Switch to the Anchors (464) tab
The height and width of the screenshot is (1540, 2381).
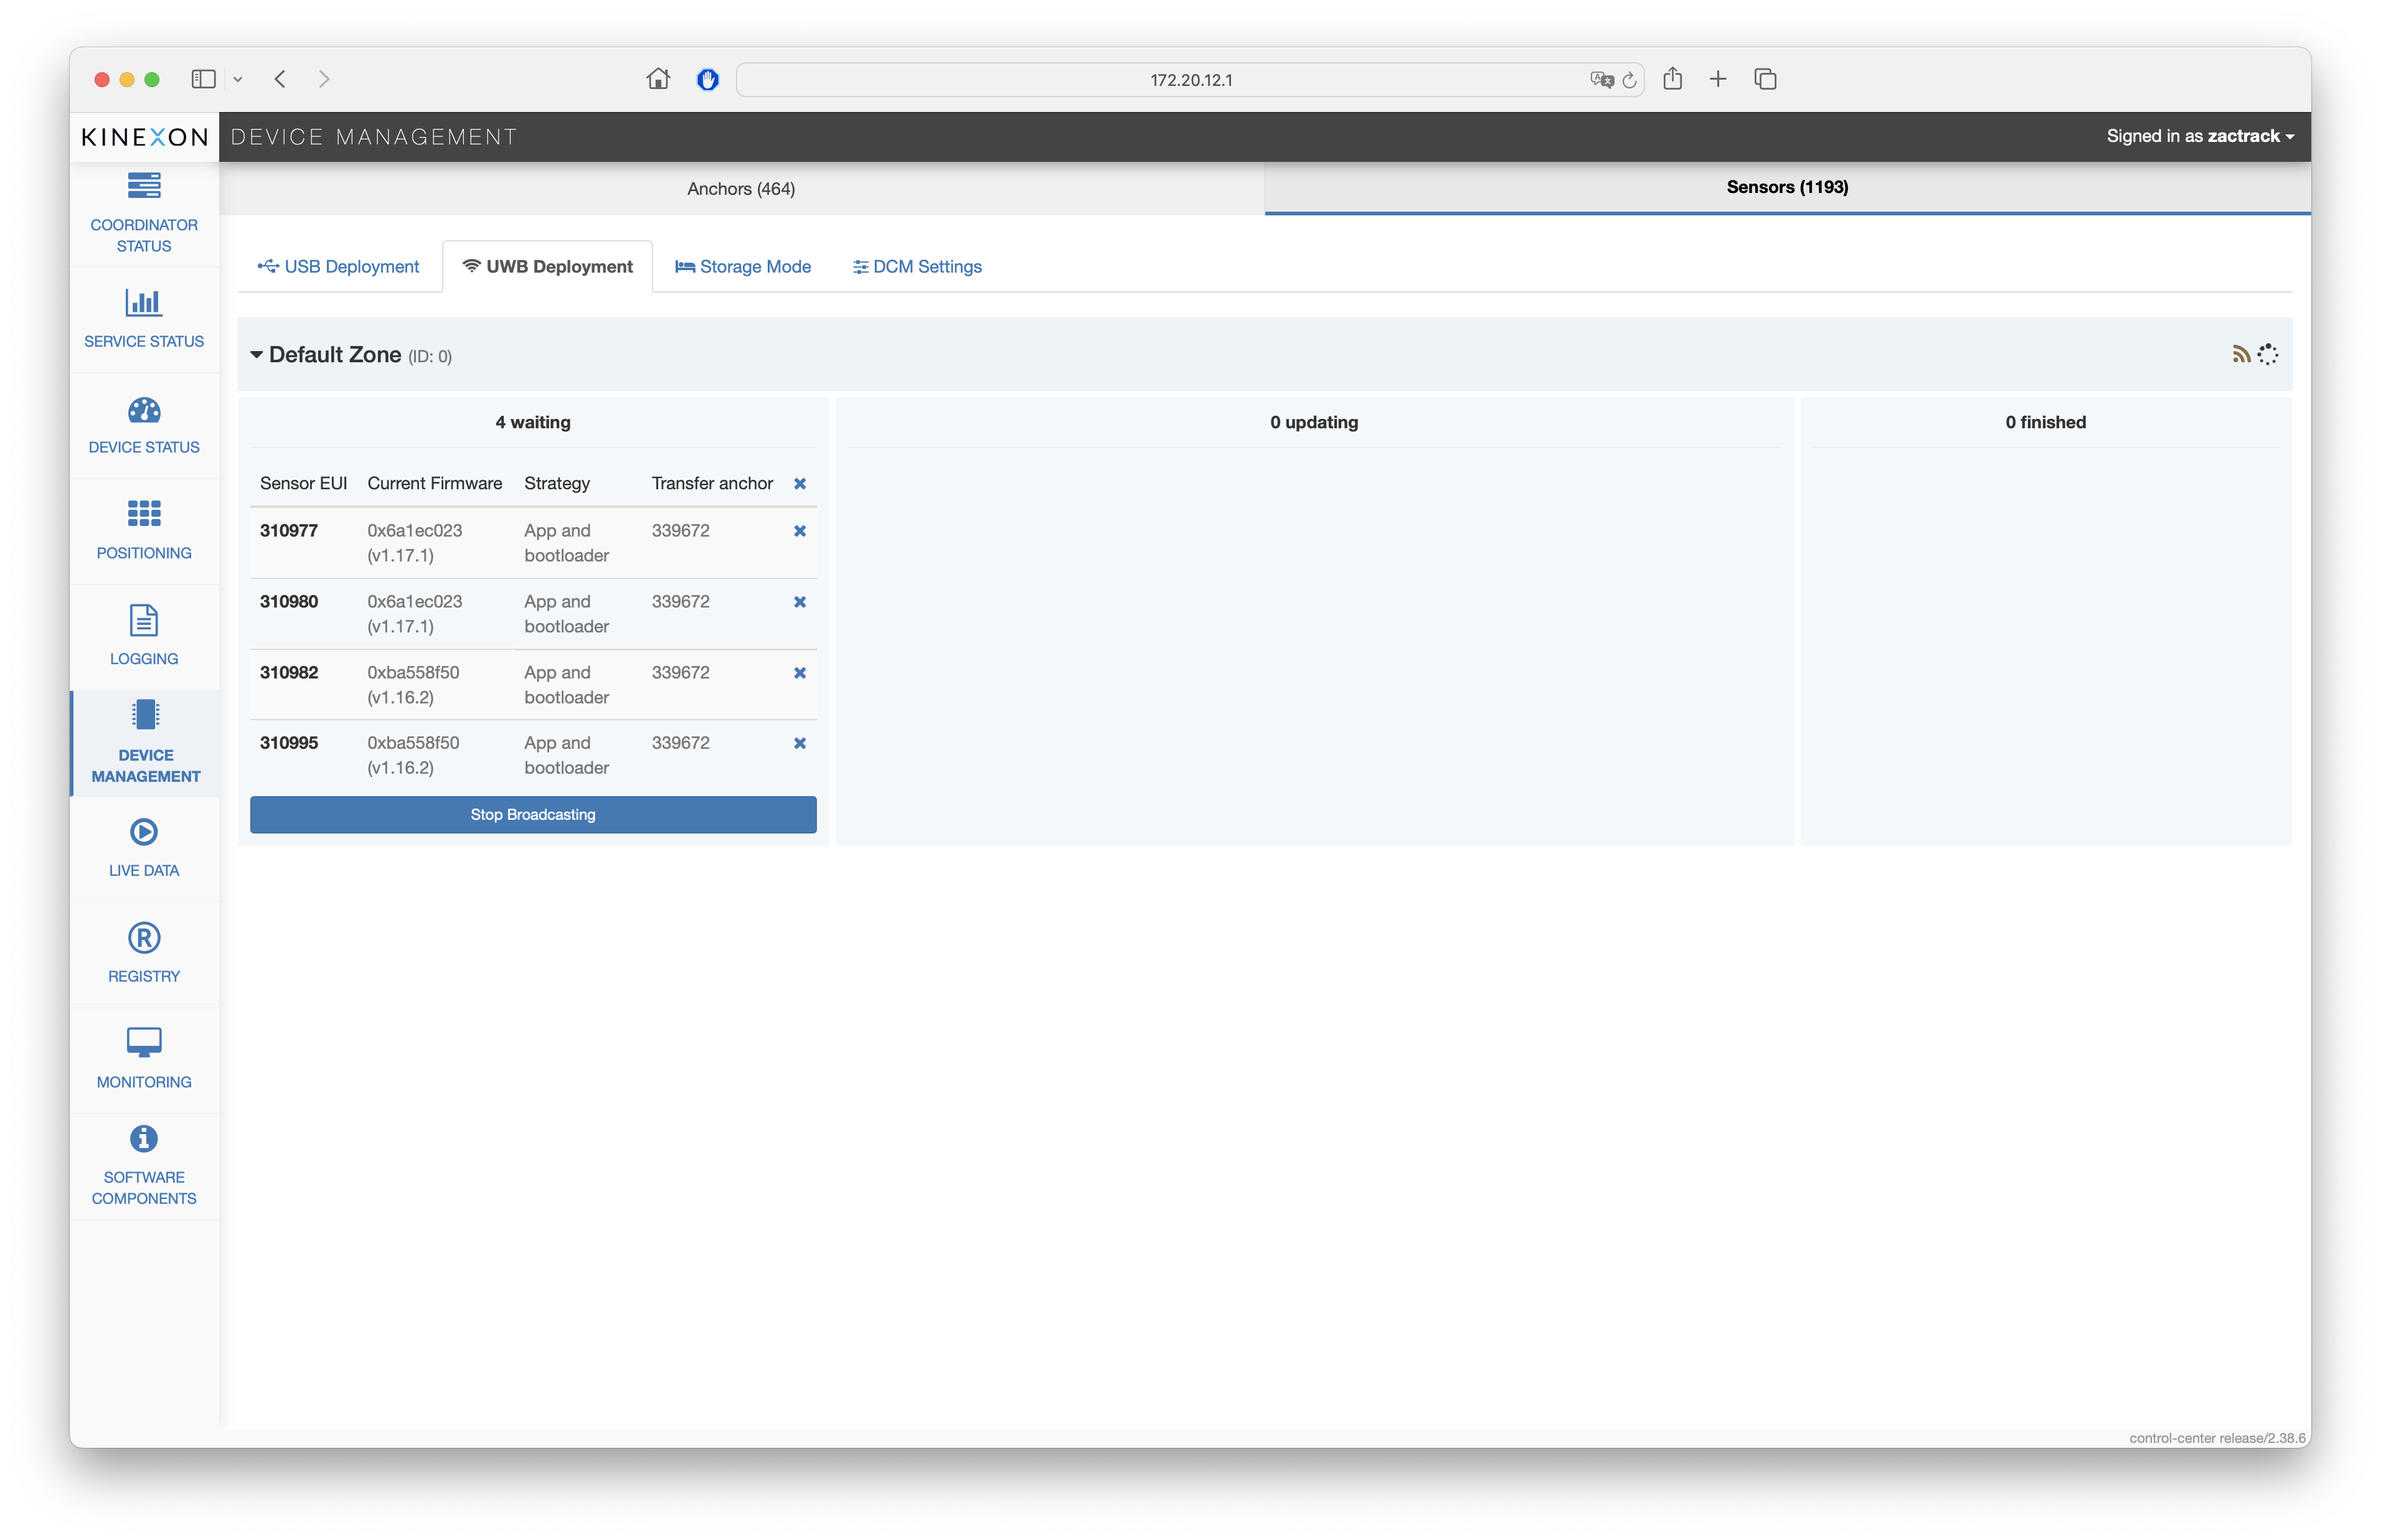[741, 189]
